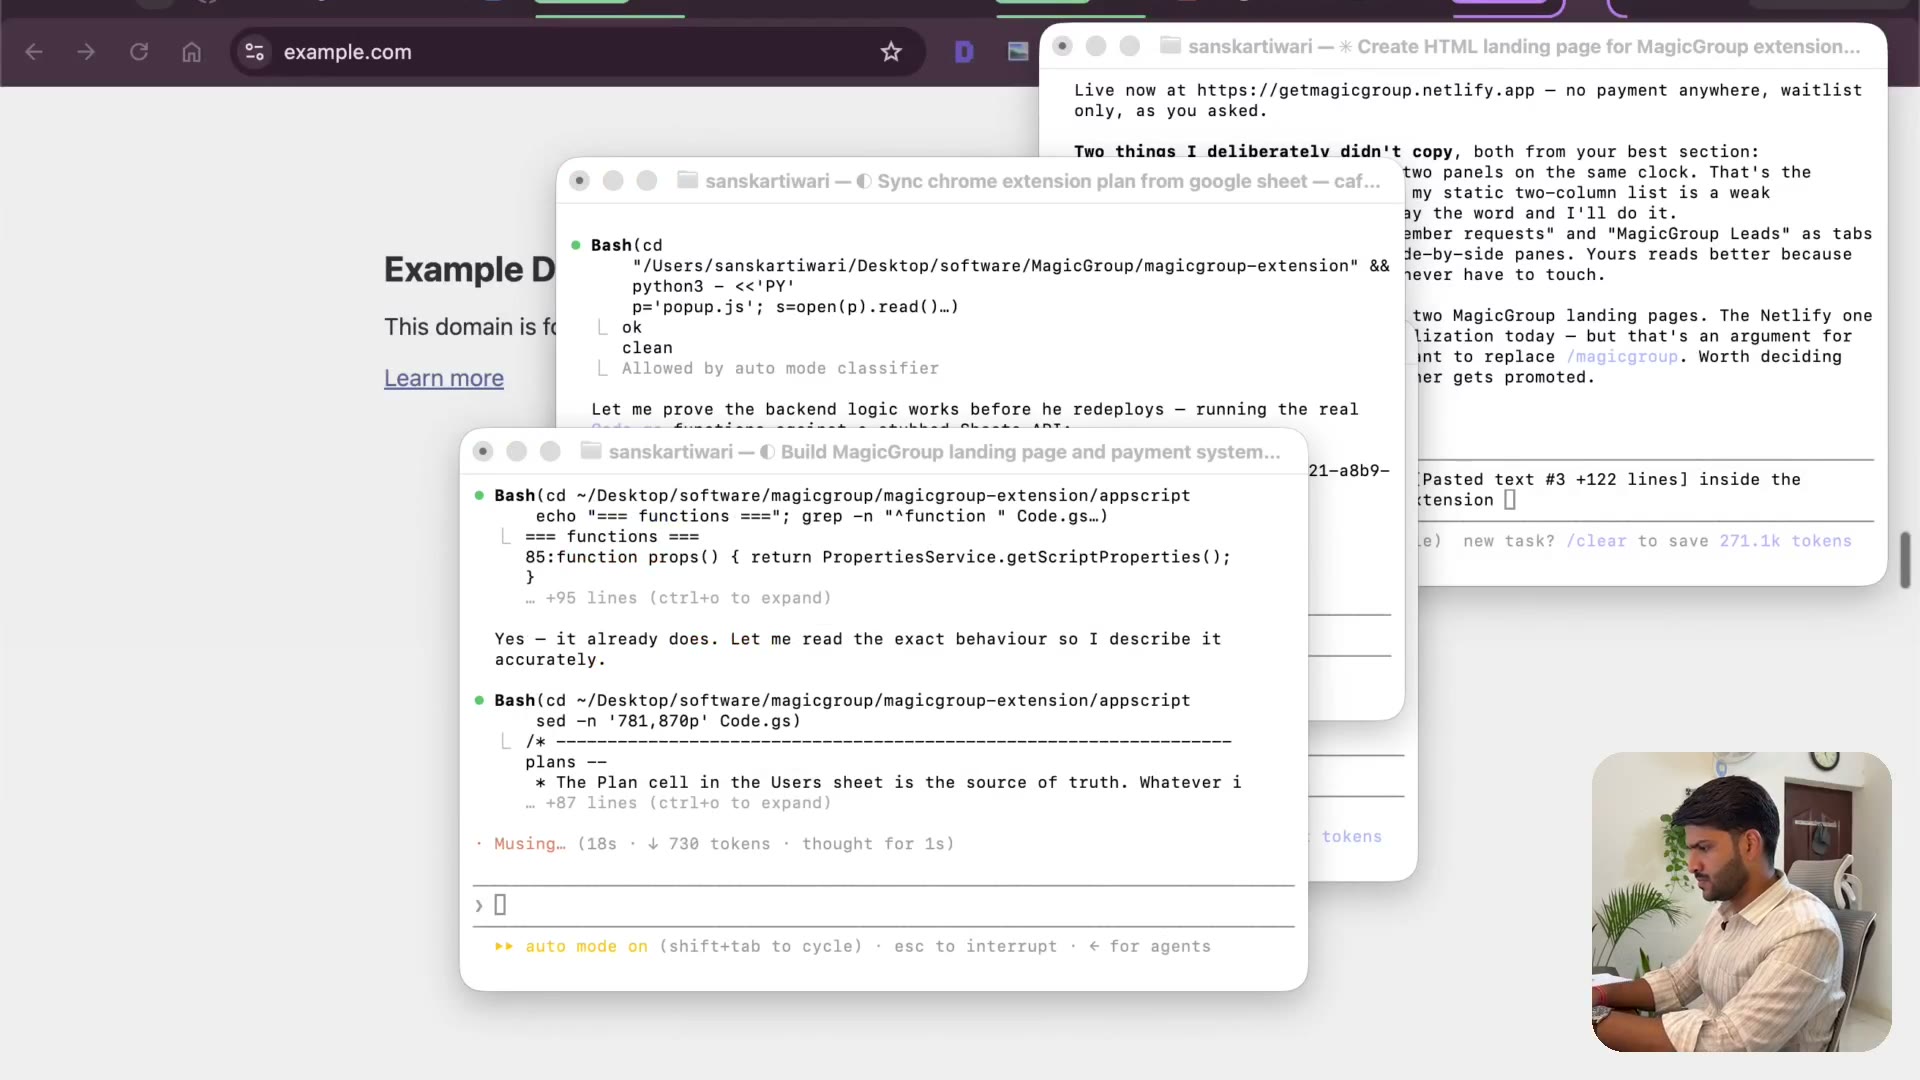The image size is (1920, 1080).
Task: Click the 'Musing…' status indicator
Action: [x=529, y=844]
